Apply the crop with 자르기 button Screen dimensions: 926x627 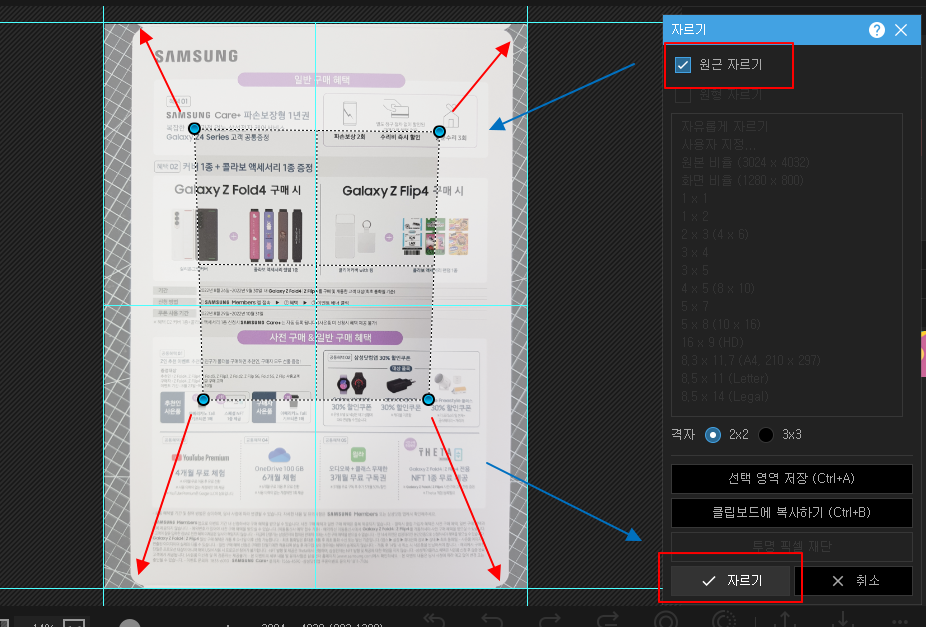coord(731,581)
